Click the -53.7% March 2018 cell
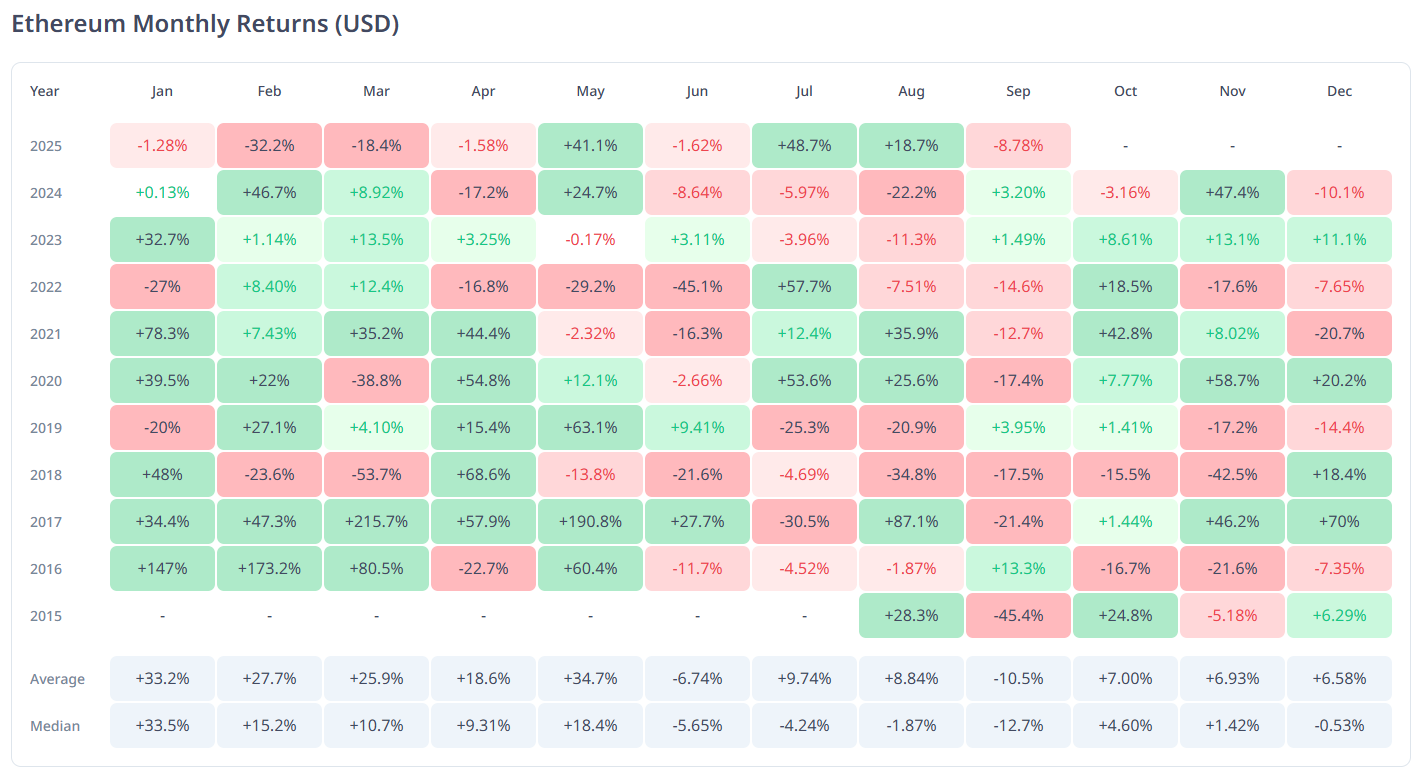1422x780 pixels. (x=376, y=475)
